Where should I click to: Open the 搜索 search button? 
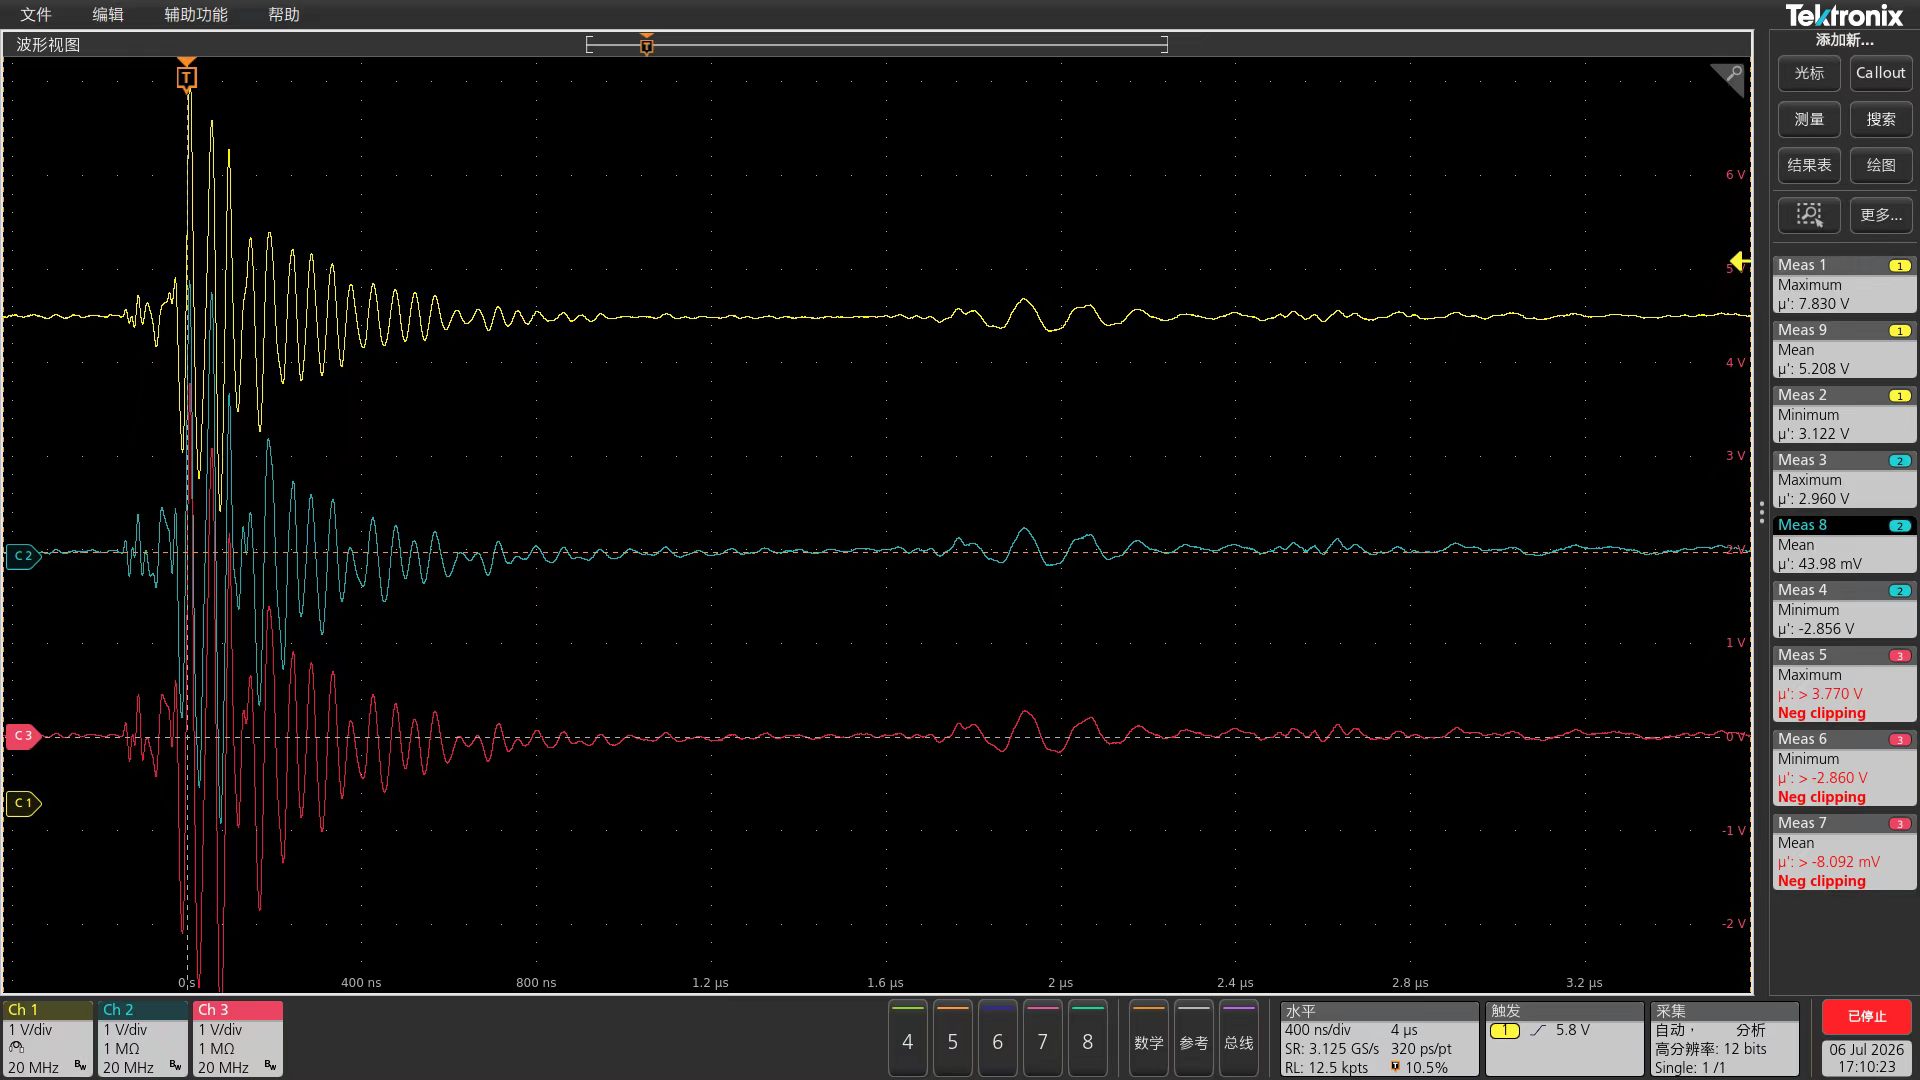1880,119
